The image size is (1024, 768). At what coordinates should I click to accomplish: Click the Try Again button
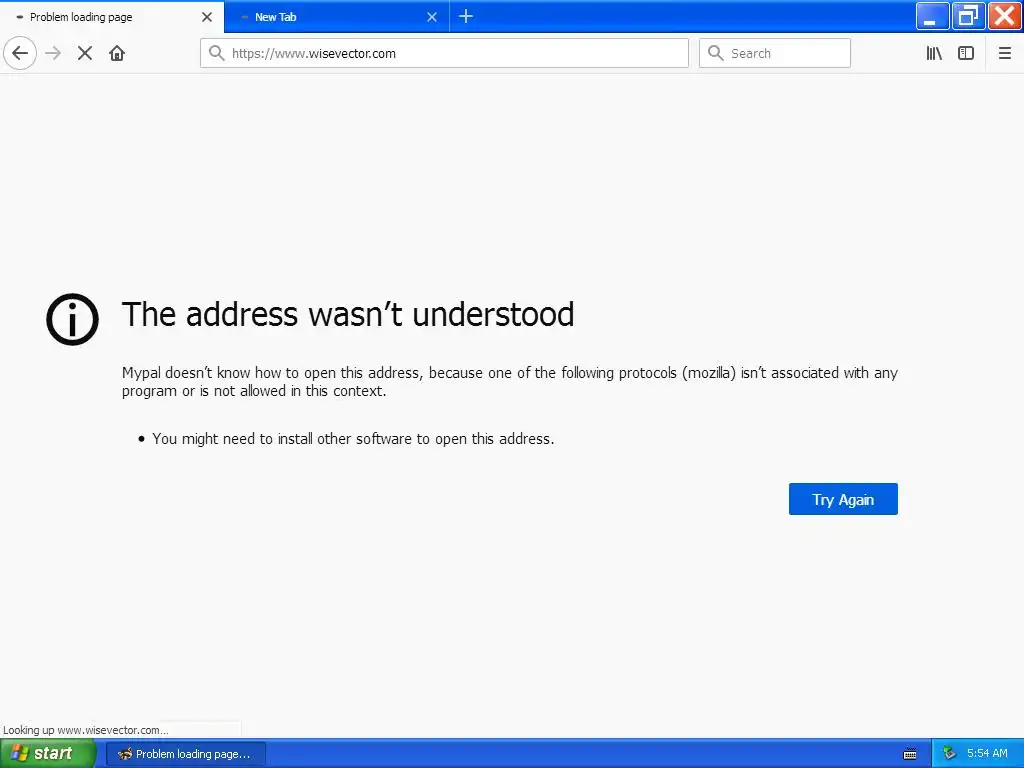point(843,499)
